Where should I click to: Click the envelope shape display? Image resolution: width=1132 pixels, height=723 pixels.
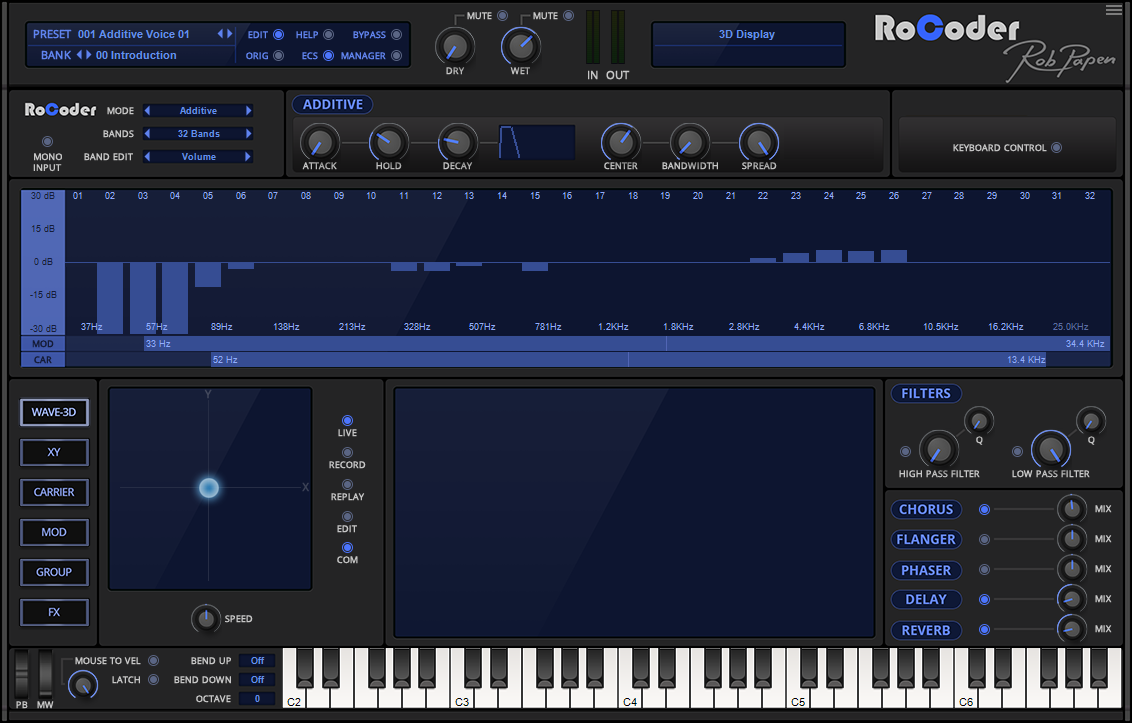point(537,142)
